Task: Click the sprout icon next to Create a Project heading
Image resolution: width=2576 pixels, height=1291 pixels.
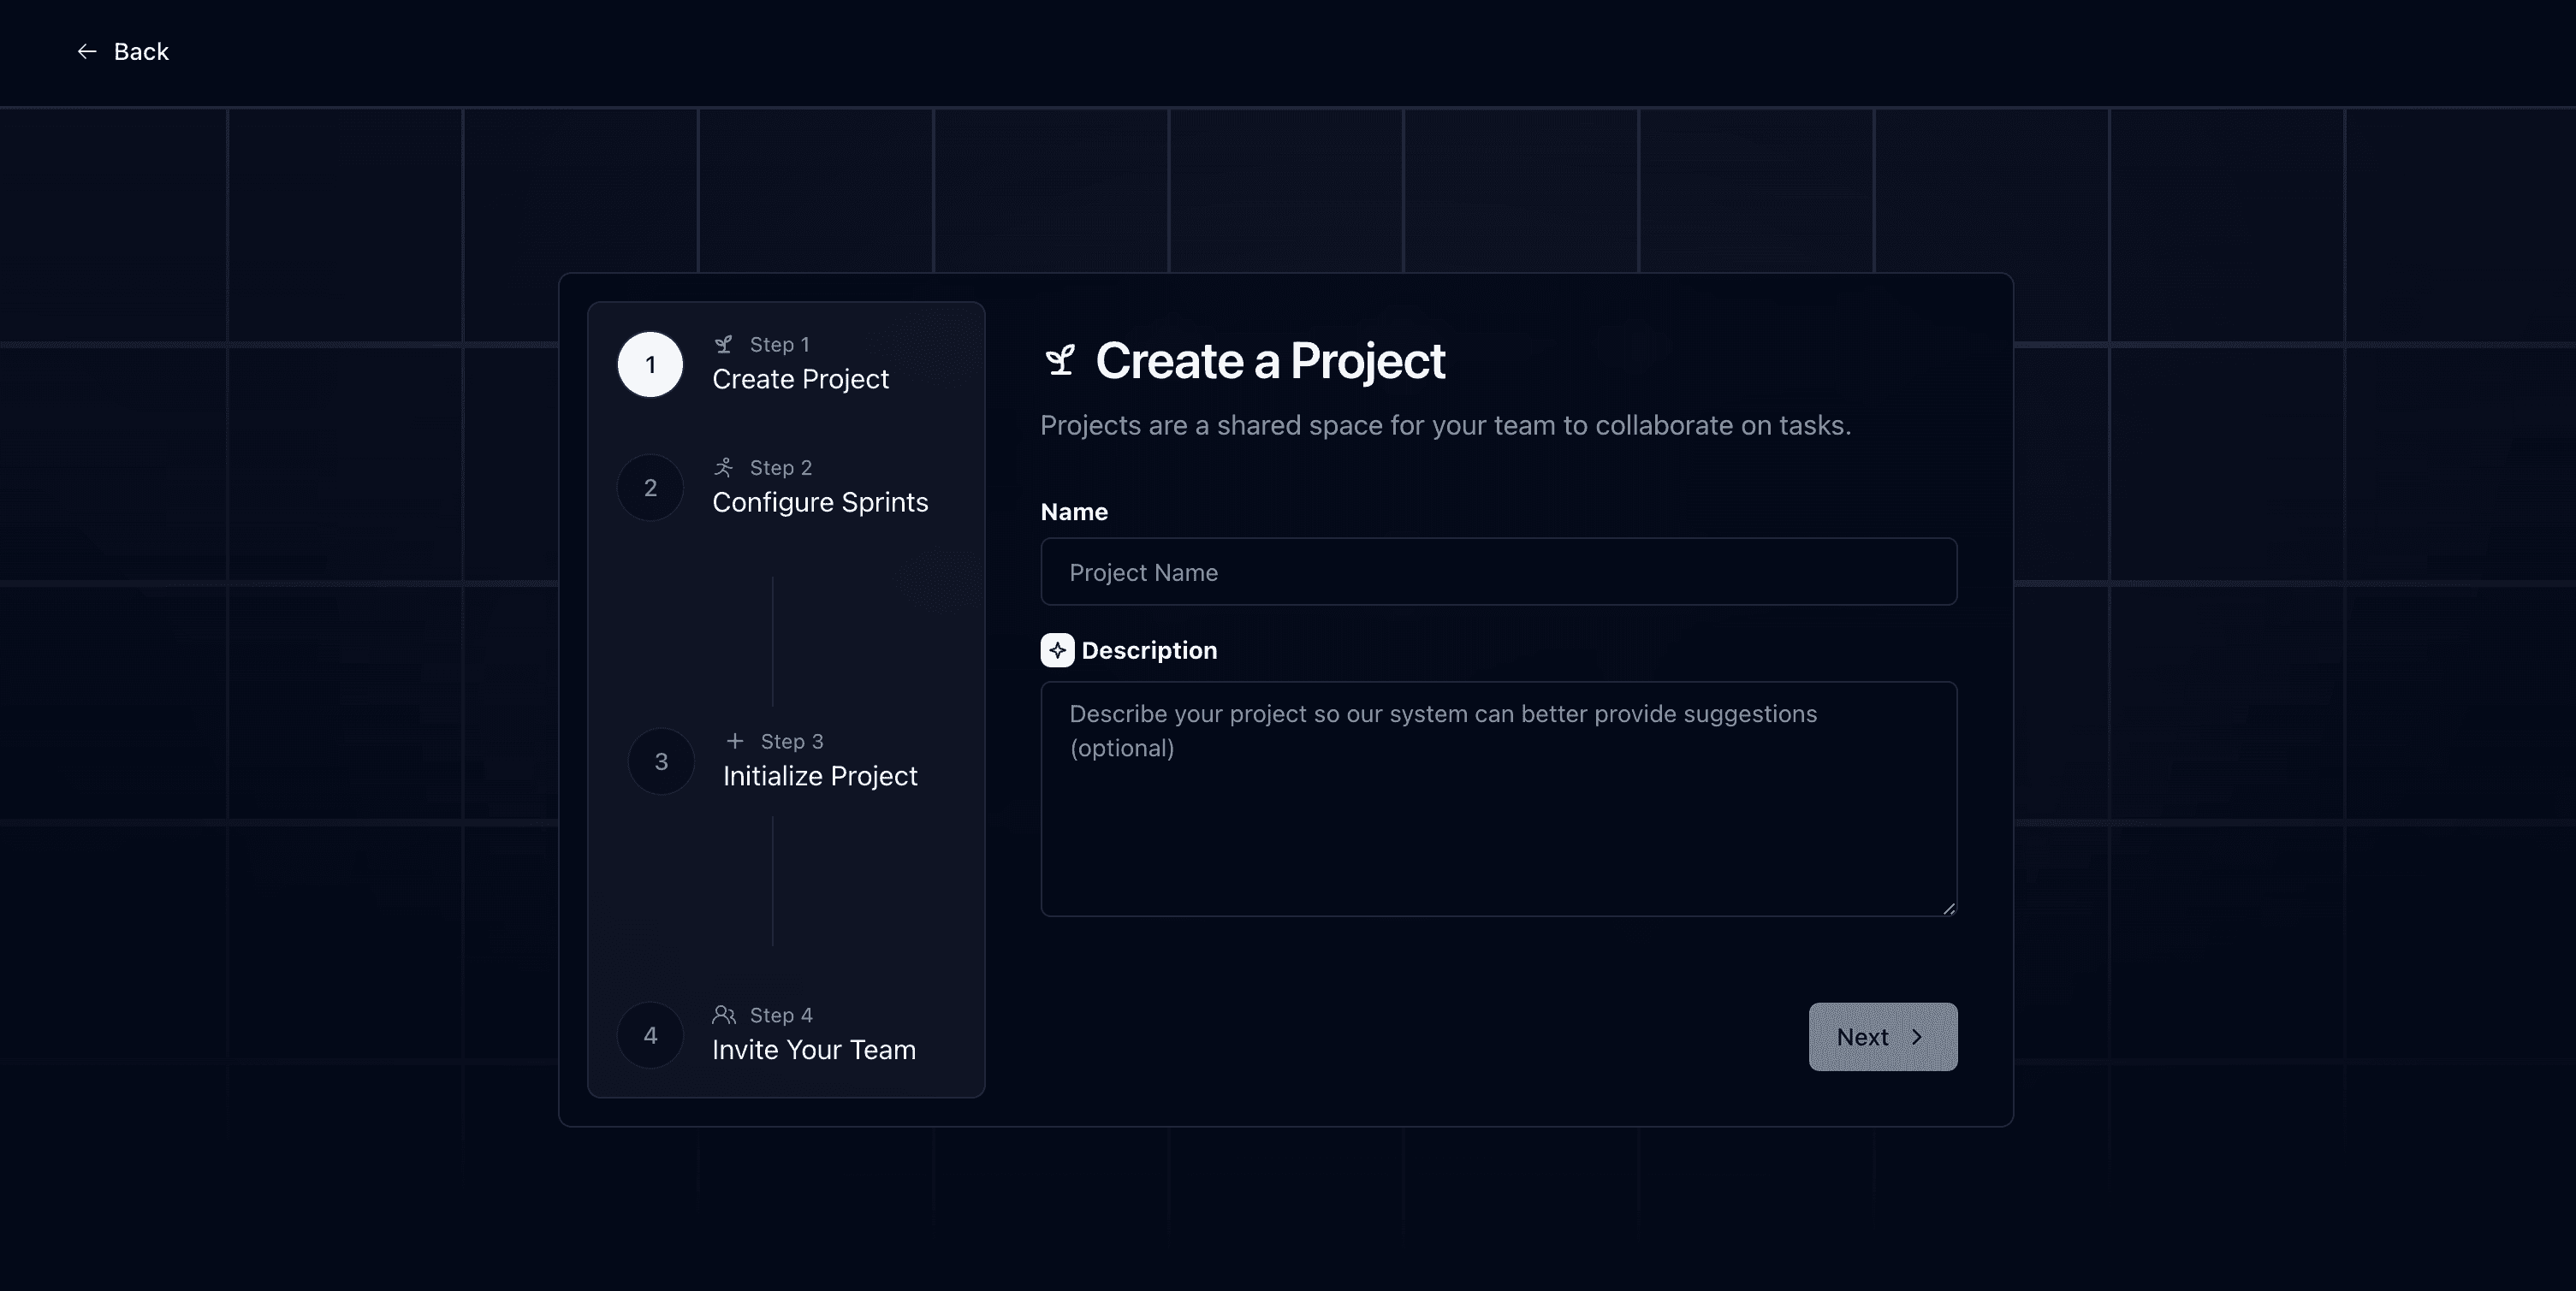Action: pyautogui.click(x=1060, y=361)
